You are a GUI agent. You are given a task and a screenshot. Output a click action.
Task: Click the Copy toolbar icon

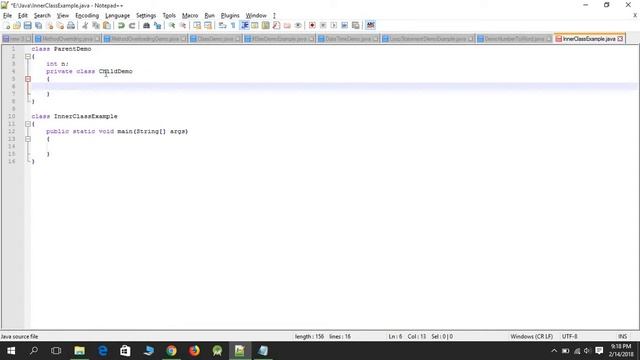pos(96,25)
